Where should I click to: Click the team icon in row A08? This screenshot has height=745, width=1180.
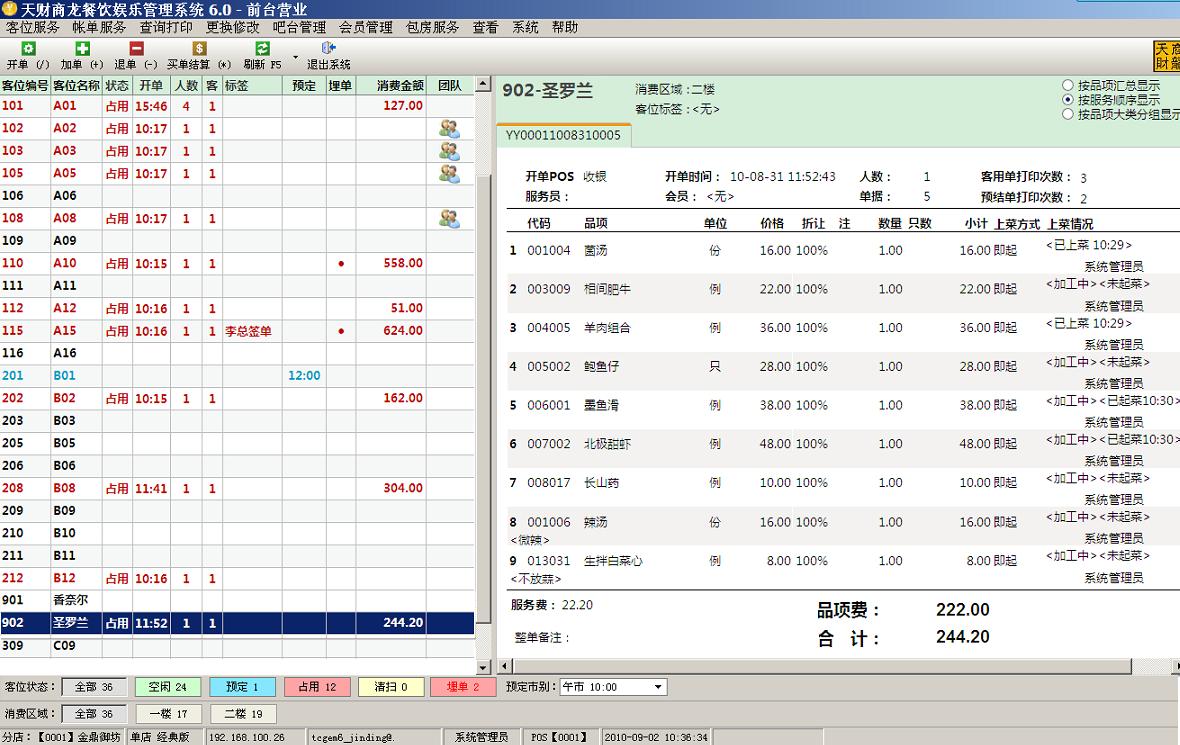click(449, 219)
